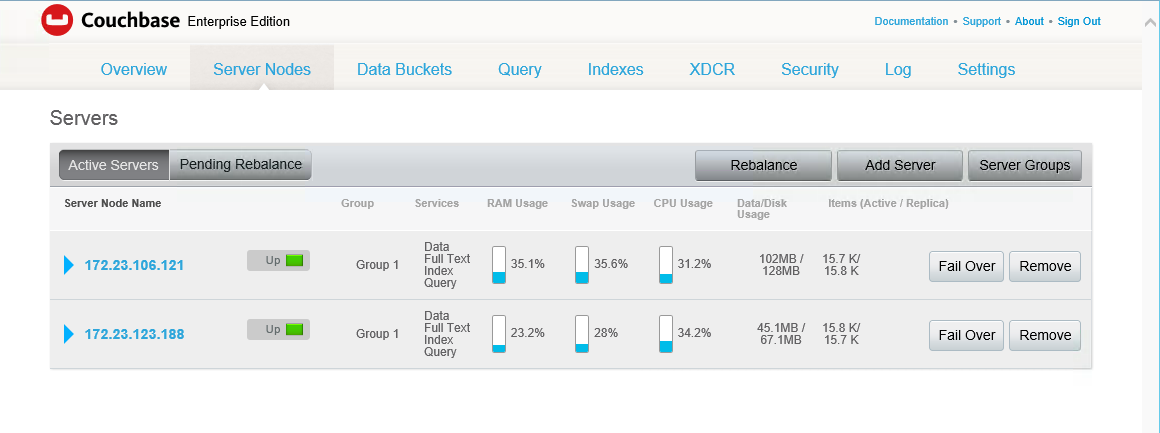1160x433 pixels.
Task: Open the Documentation link
Action: coord(911,21)
